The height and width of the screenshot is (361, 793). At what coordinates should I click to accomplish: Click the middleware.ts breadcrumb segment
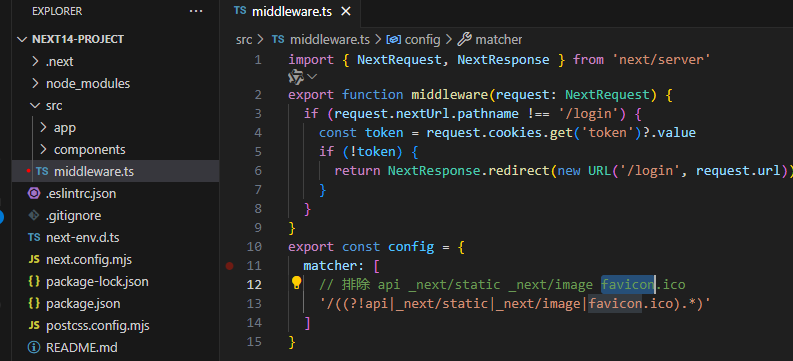(x=330, y=39)
